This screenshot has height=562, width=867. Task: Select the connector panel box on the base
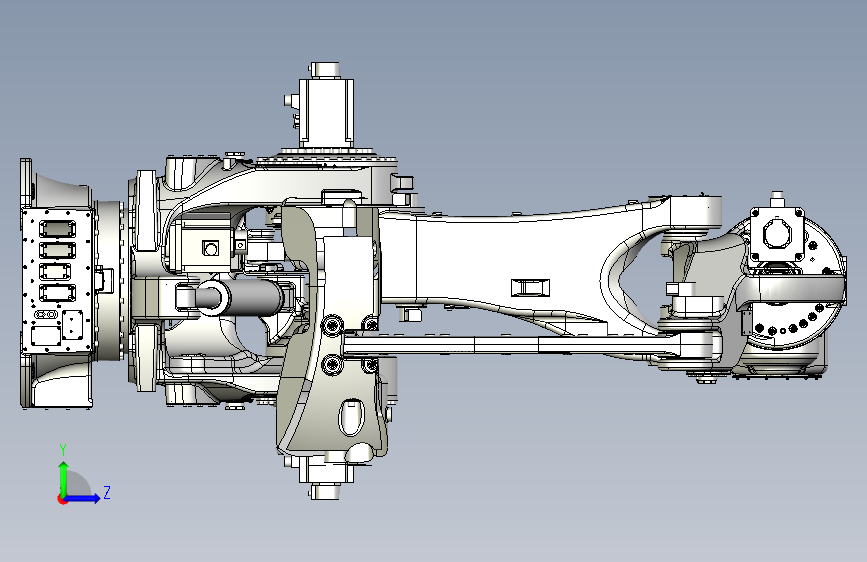coord(57,280)
